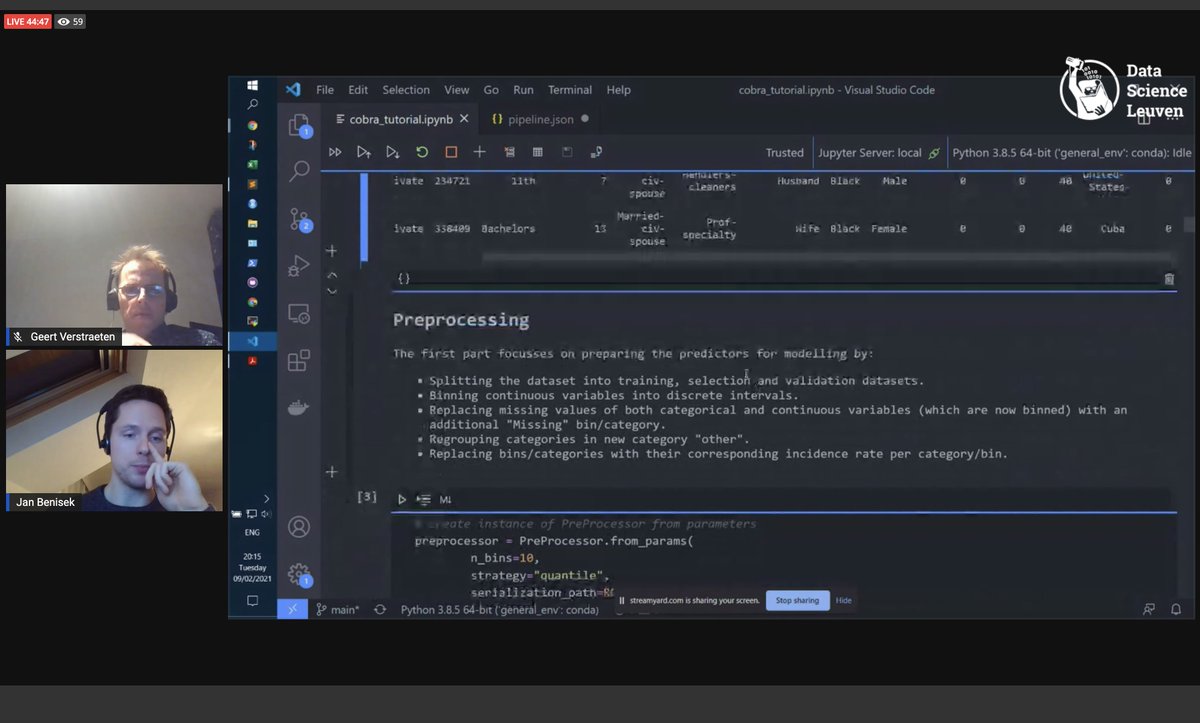Run cell [3] with the play icon
Screen dimensions: 1200x723
[402, 499]
